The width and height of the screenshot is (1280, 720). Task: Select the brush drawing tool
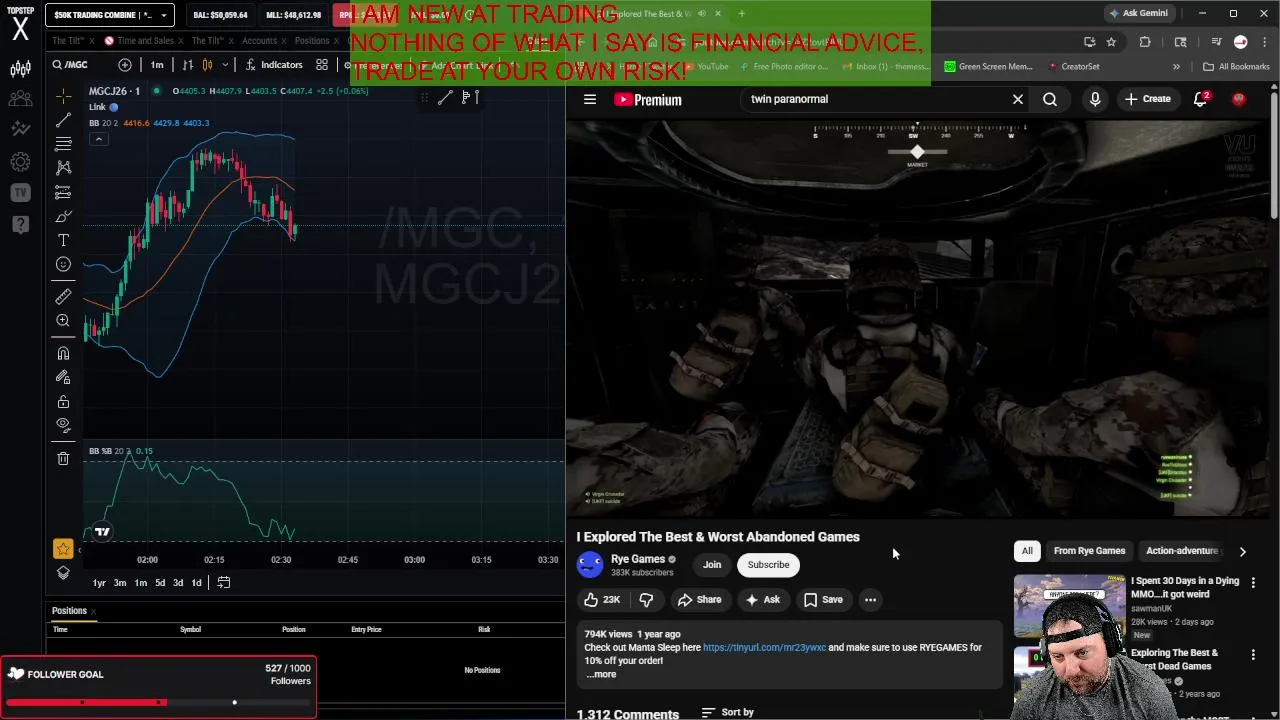pos(63,216)
